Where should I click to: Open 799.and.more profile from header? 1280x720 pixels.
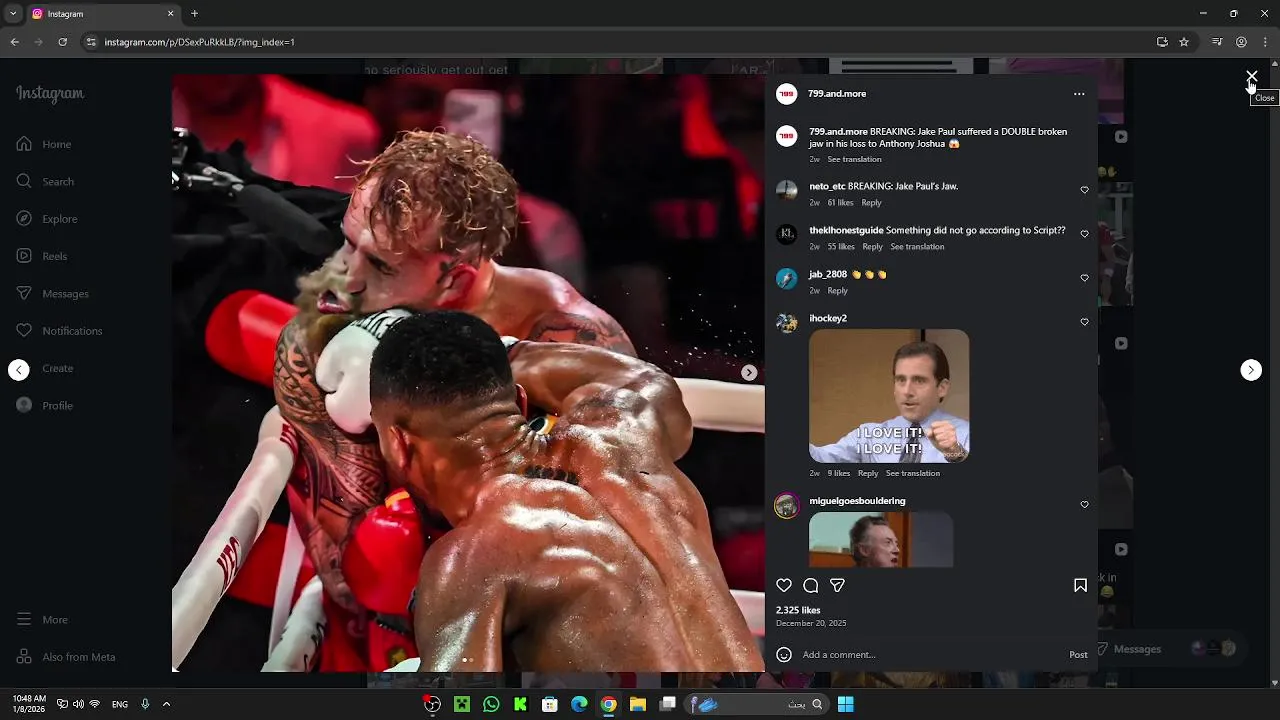tap(837, 94)
